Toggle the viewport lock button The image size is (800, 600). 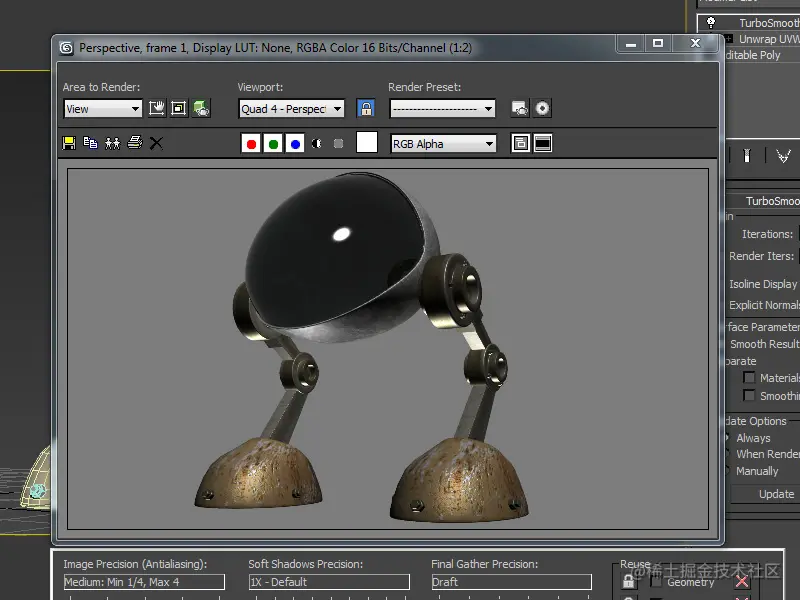(x=366, y=108)
